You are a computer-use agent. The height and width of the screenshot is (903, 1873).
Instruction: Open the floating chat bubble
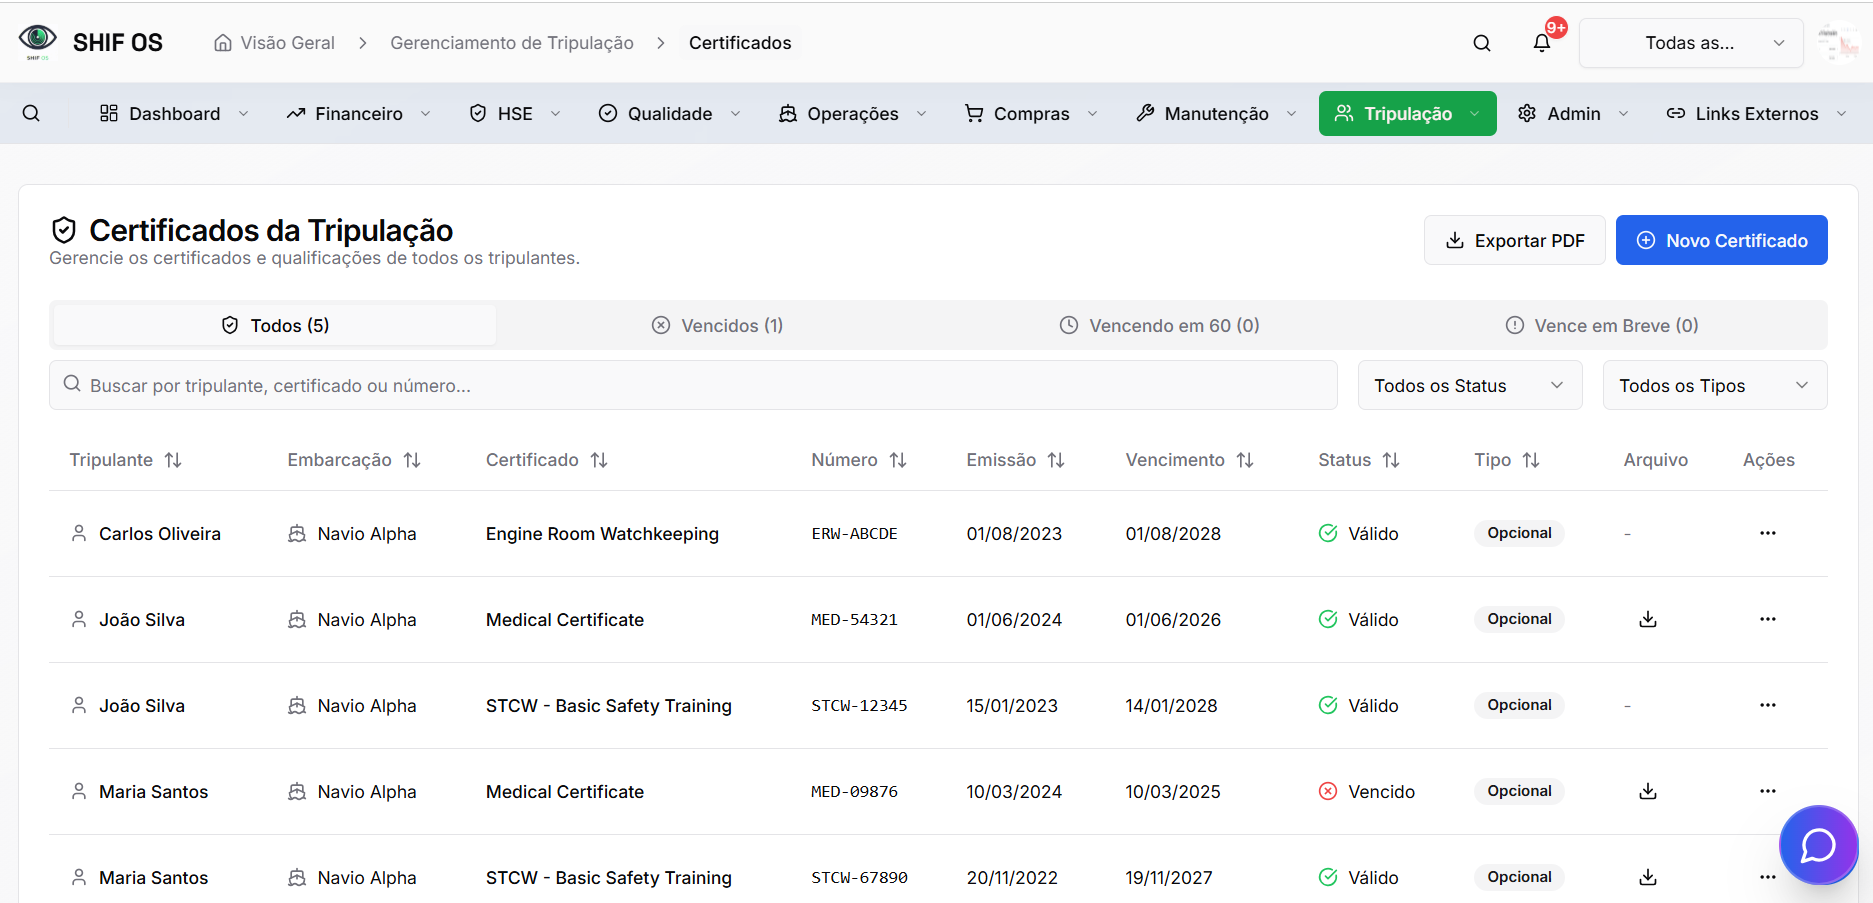click(1817, 845)
